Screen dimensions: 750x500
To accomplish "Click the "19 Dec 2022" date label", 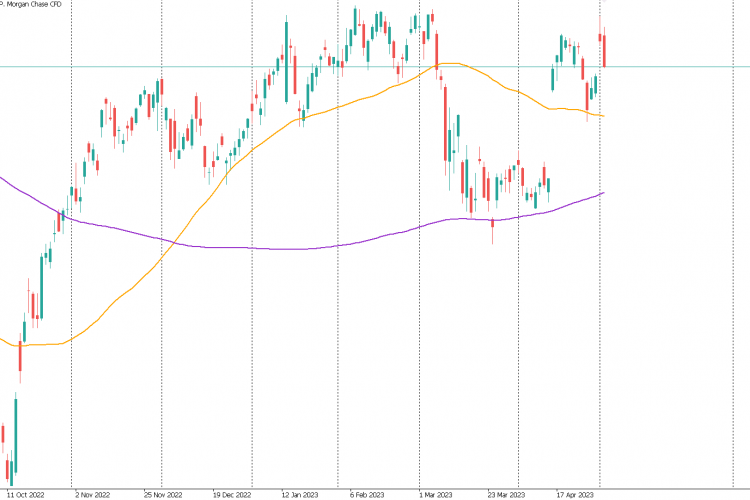I will 230,494.
